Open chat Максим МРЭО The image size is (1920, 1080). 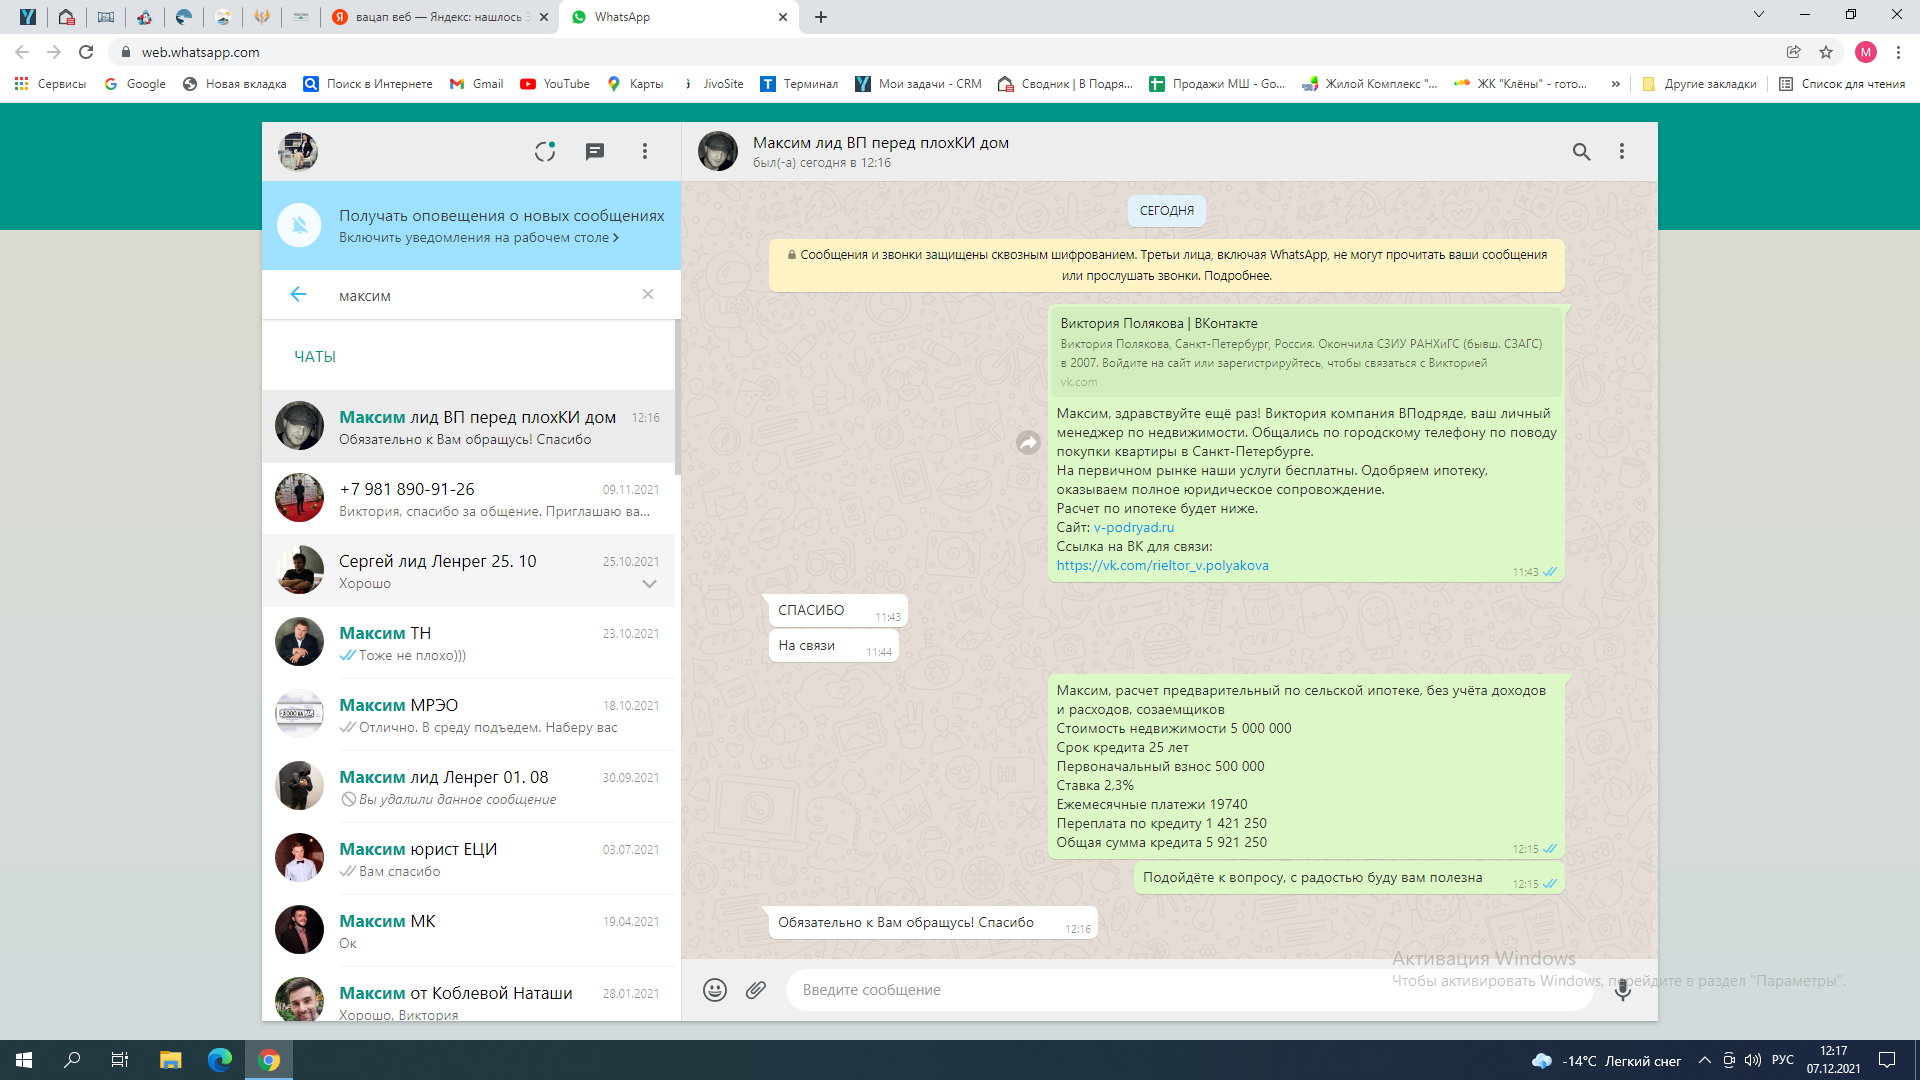pyautogui.click(x=468, y=715)
